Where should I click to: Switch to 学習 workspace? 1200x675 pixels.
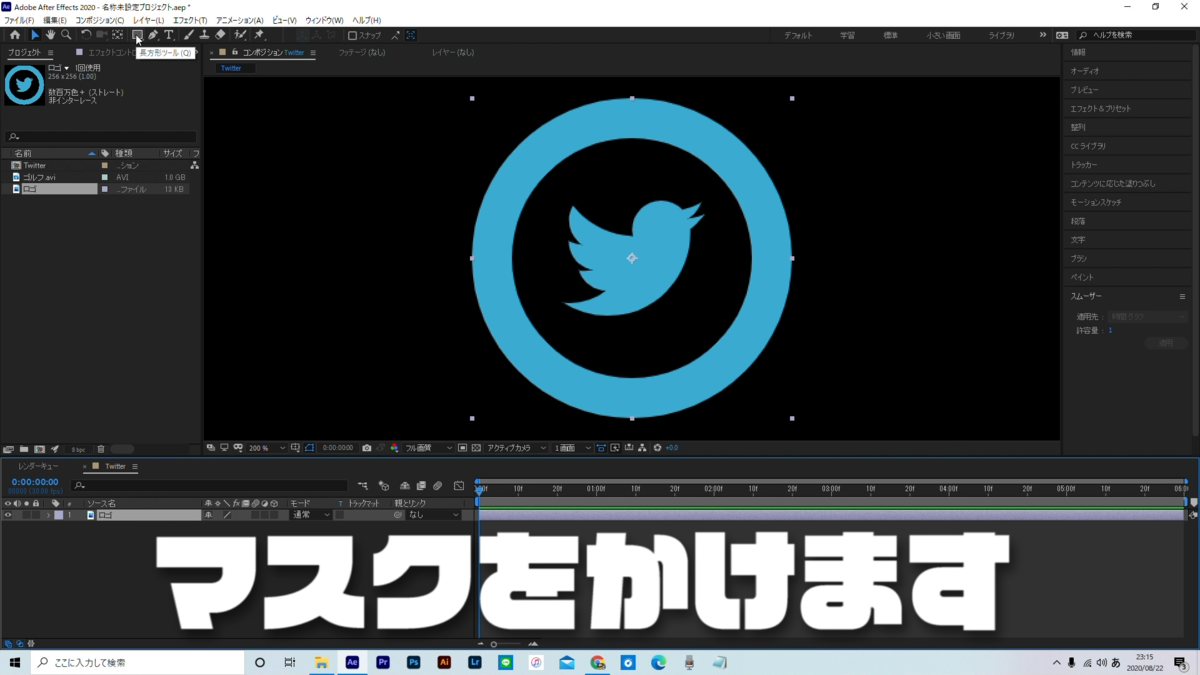pos(847,35)
